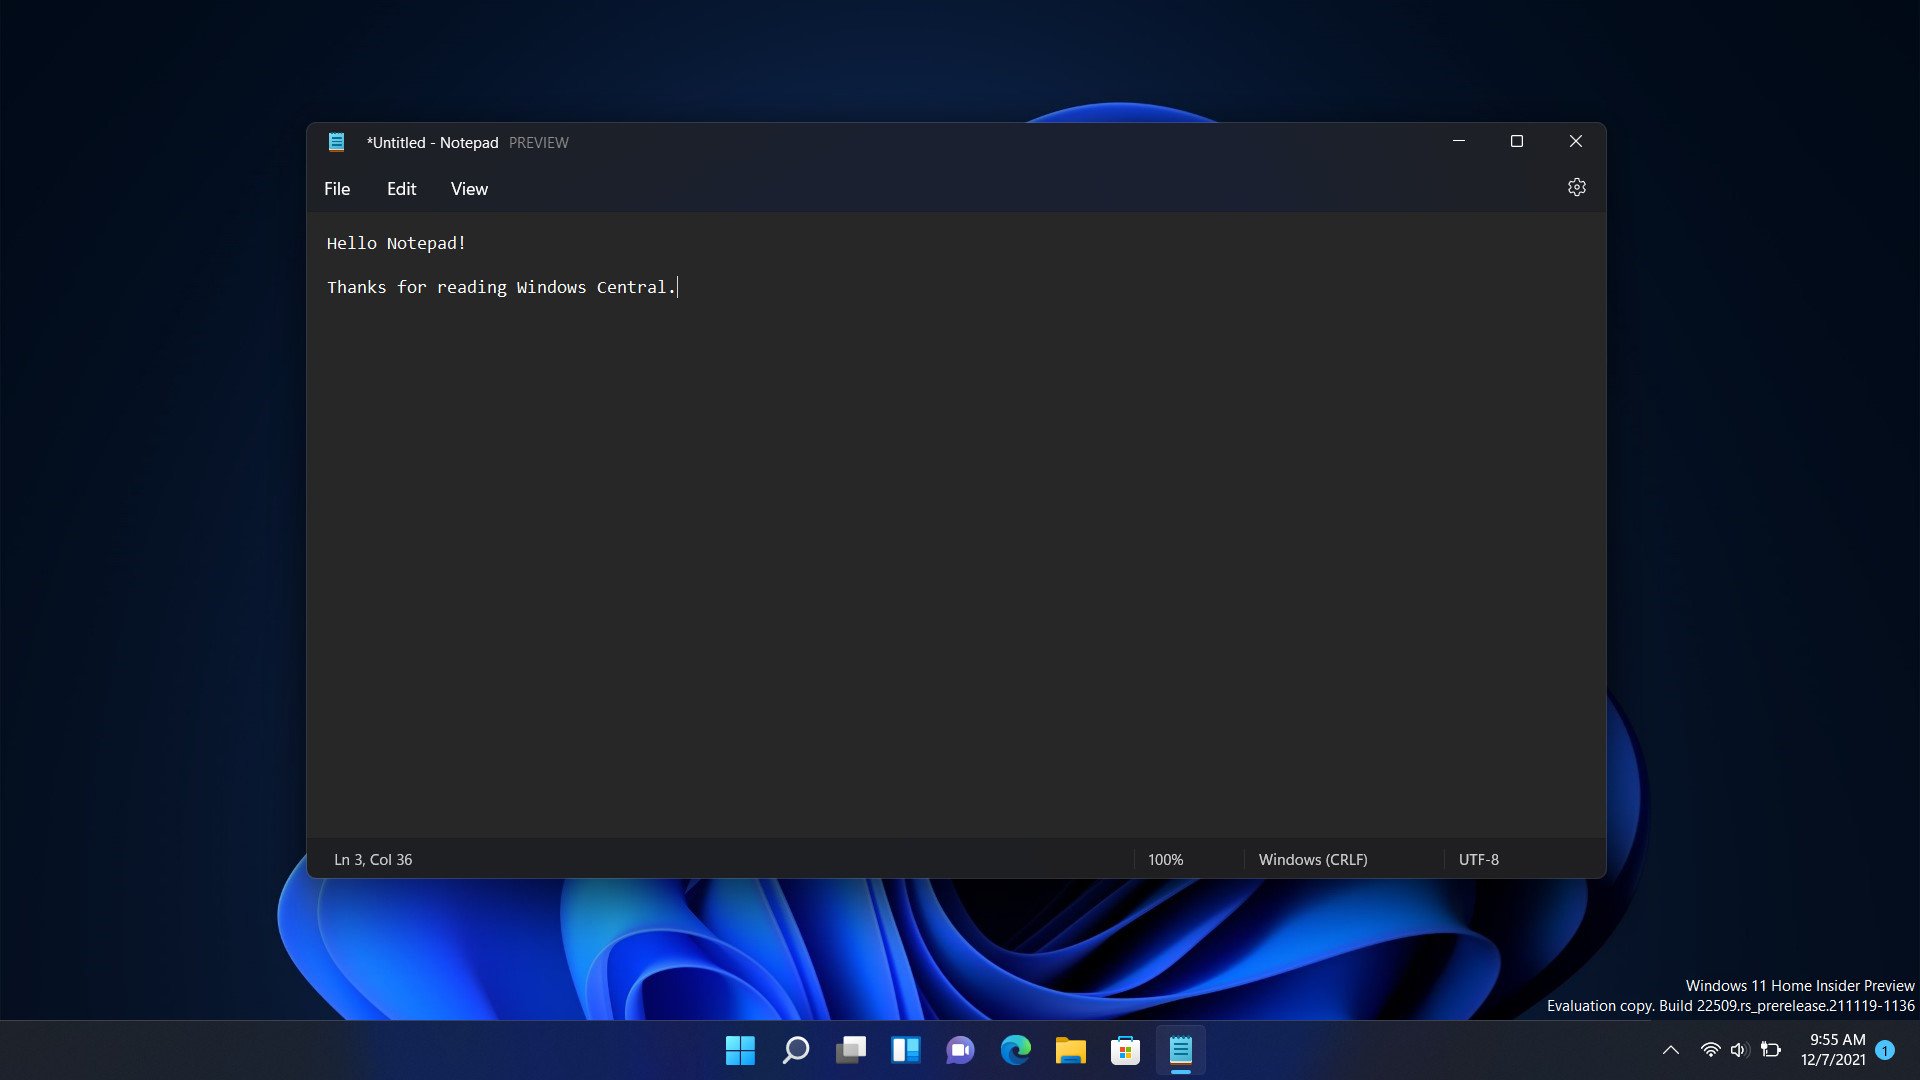
Task: Click the Ln 3, Col 36 status indicator
Action: tap(373, 859)
